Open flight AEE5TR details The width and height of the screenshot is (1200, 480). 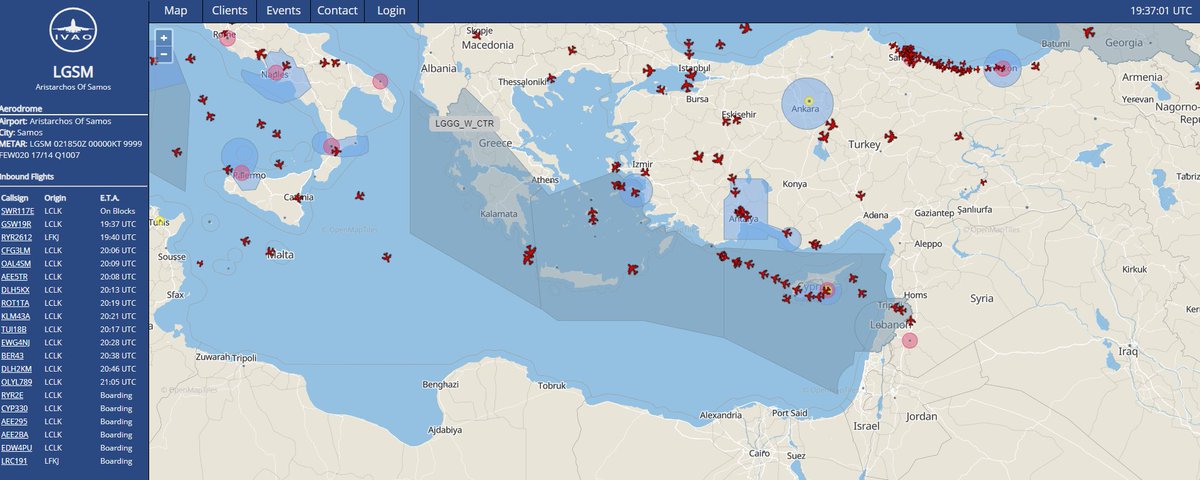click(x=15, y=276)
